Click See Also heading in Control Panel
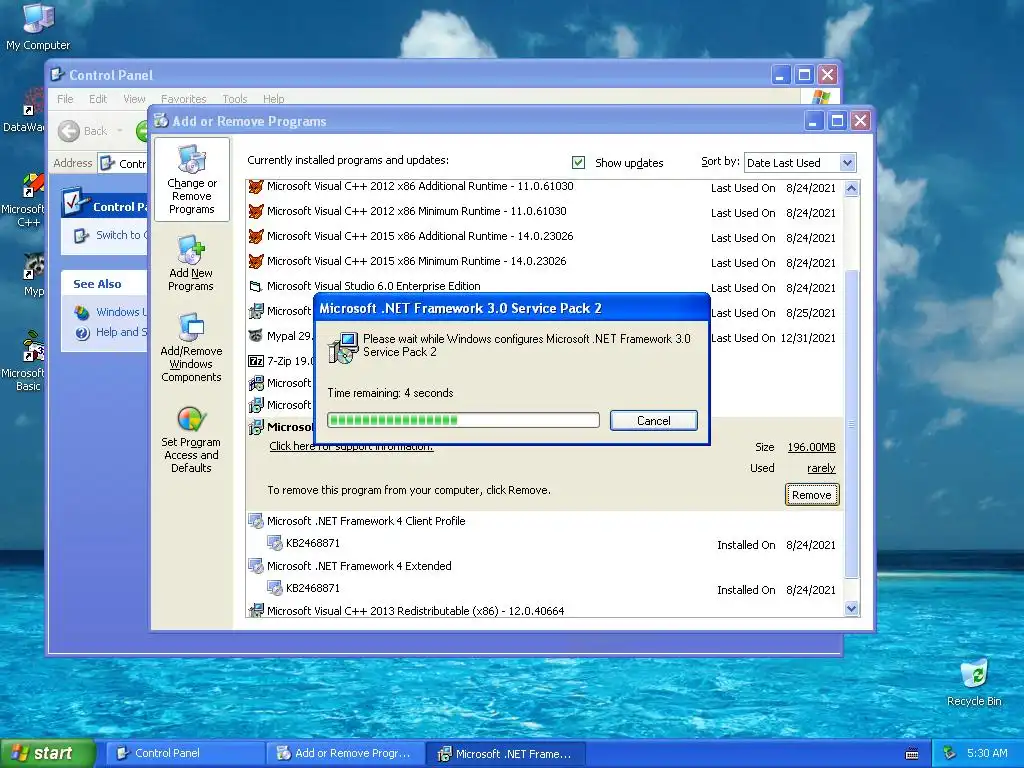This screenshot has width=1024, height=768. click(x=97, y=284)
